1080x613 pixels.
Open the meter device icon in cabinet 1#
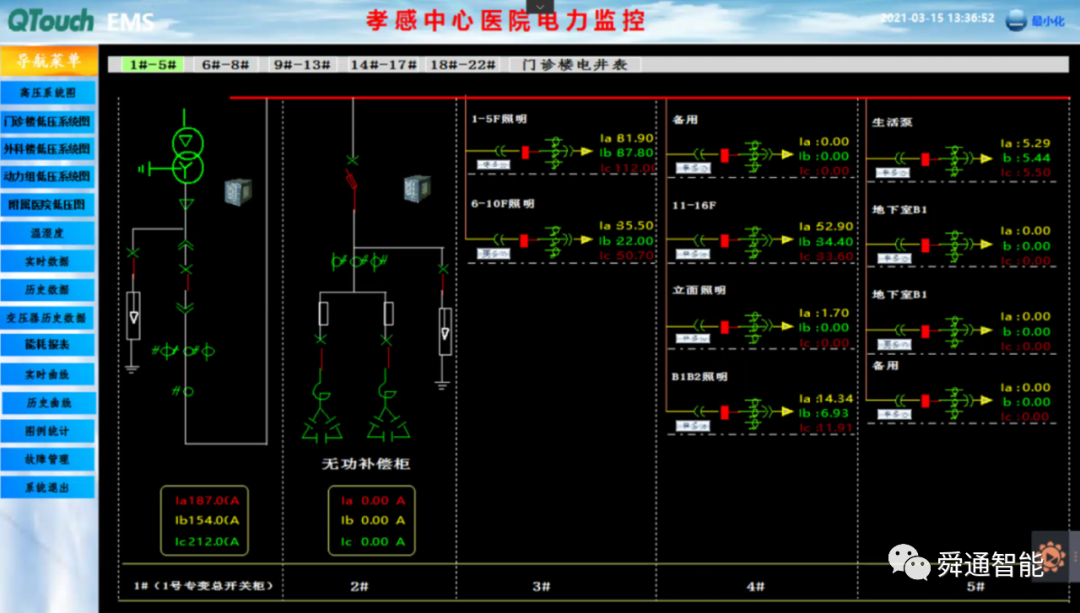coord(238,191)
